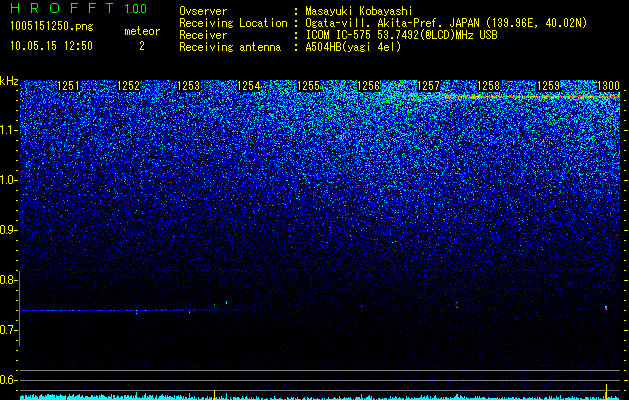Viewport: 629px width, 400px height.
Task: Select the version number 1.0.0
Action: click(135, 9)
